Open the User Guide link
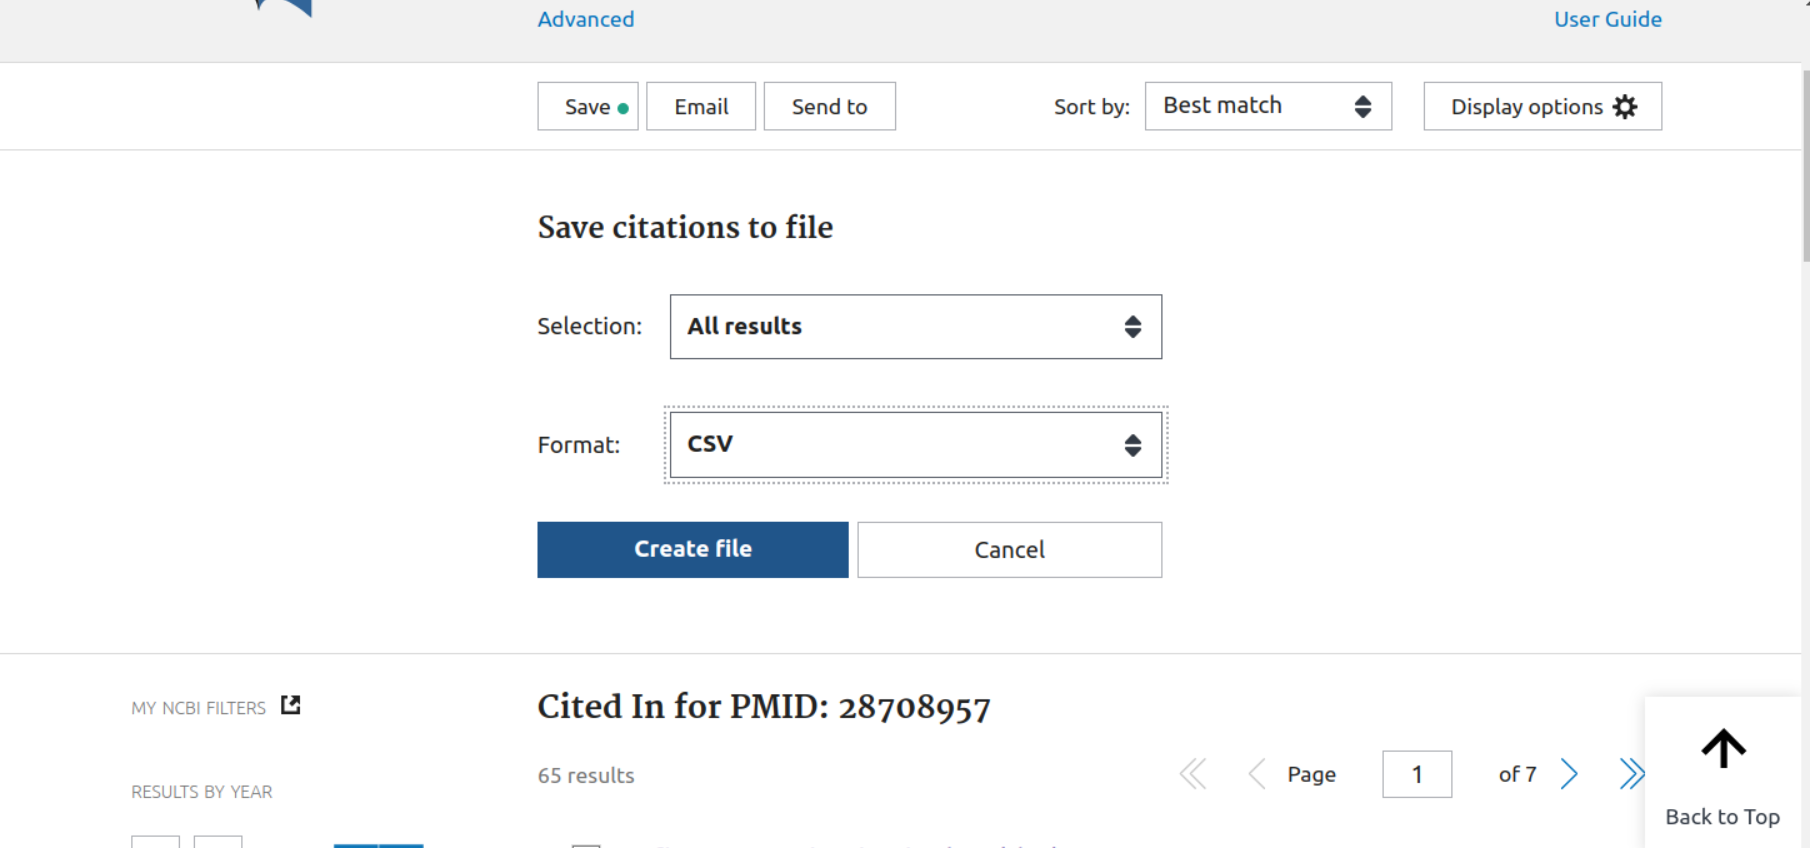Viewport: 1810px width, 848px height. [1607, 19]
